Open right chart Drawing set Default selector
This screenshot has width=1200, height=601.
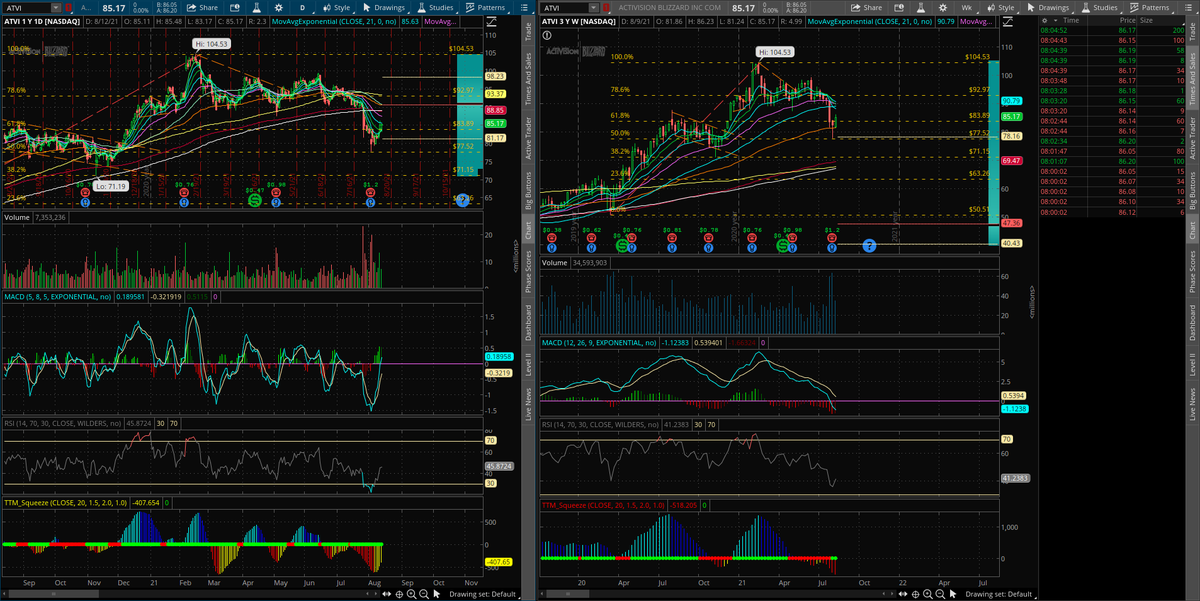click(x=1000, y=594)
